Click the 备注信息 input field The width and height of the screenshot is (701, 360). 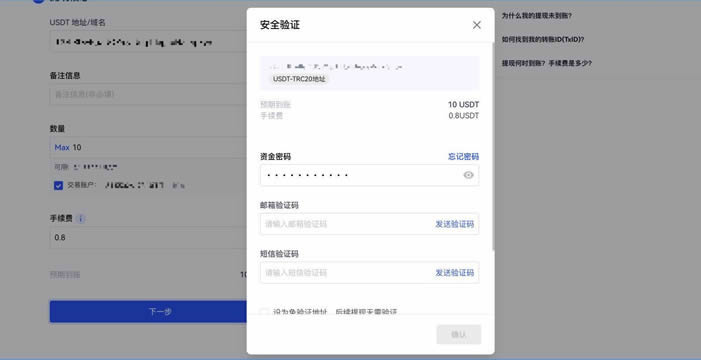148,94
